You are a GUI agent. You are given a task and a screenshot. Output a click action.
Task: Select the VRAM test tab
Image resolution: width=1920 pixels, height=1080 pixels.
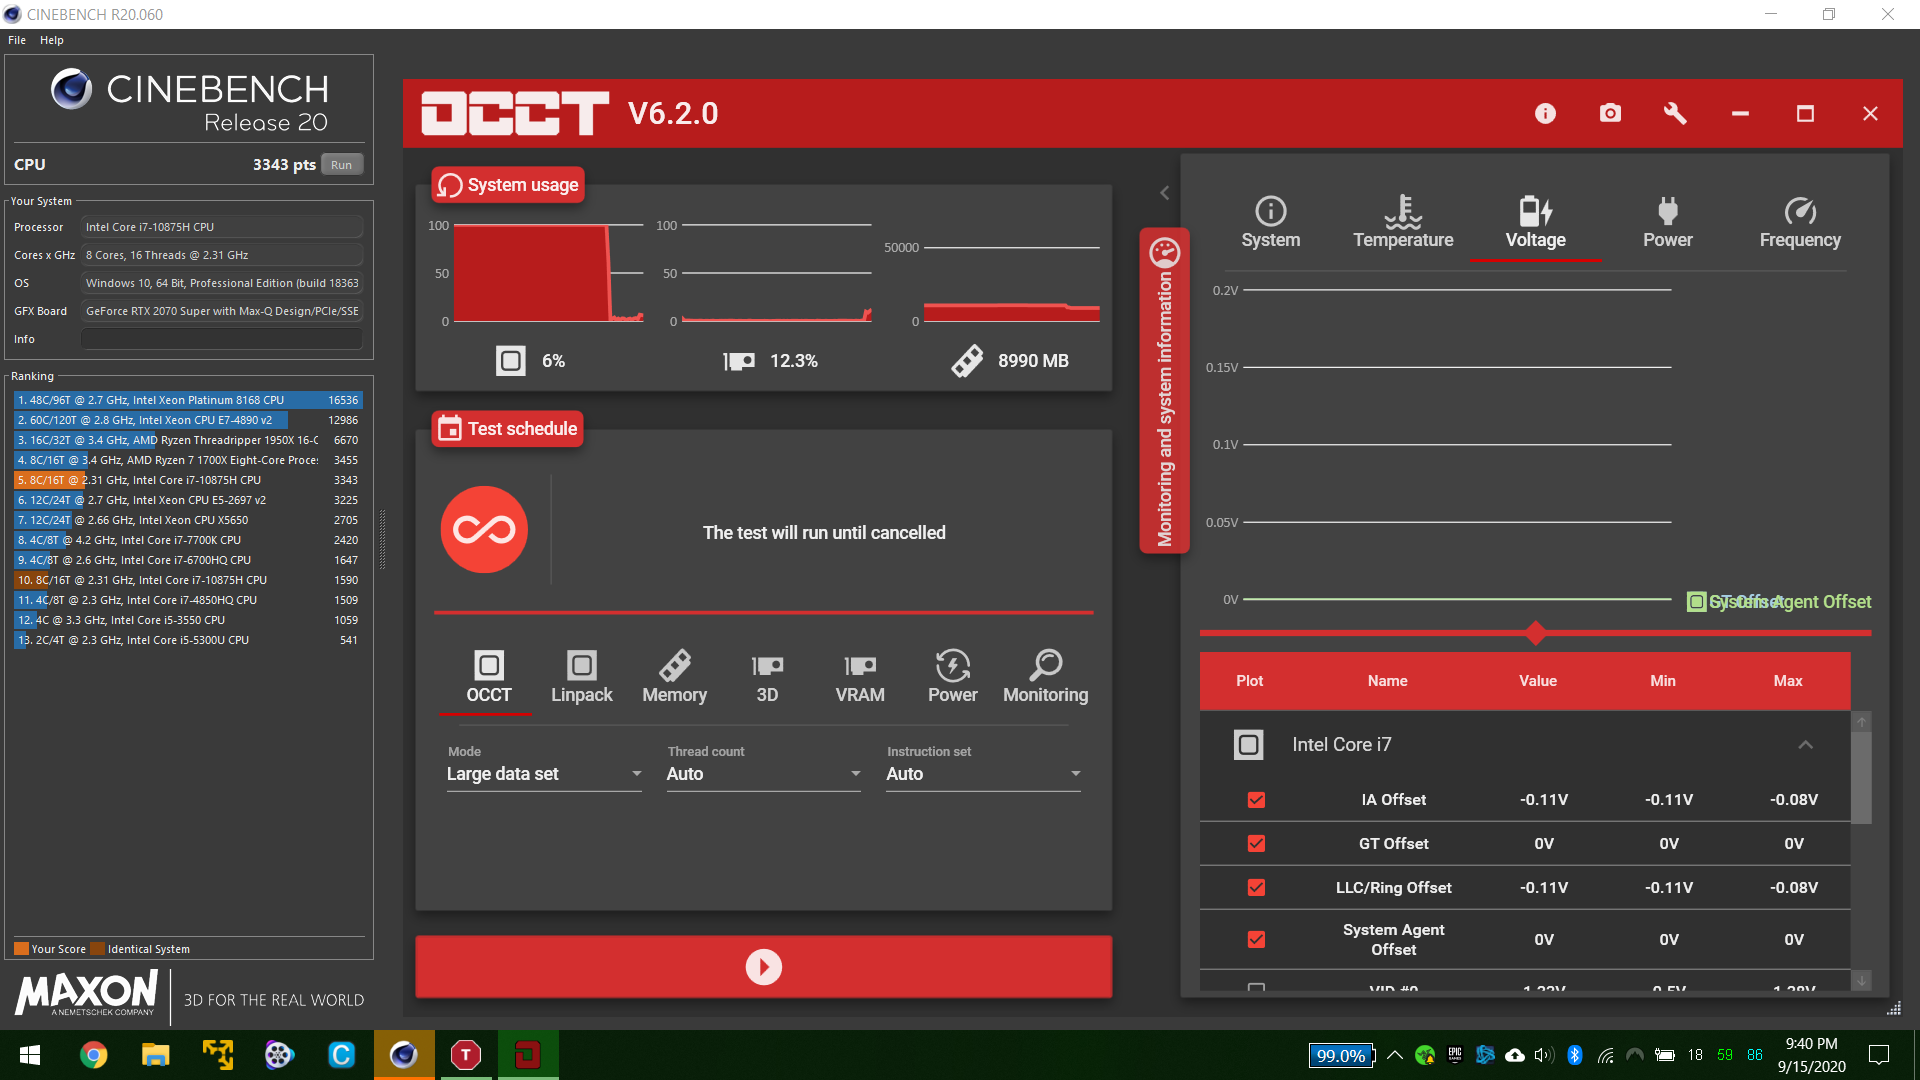pos(860,677)
